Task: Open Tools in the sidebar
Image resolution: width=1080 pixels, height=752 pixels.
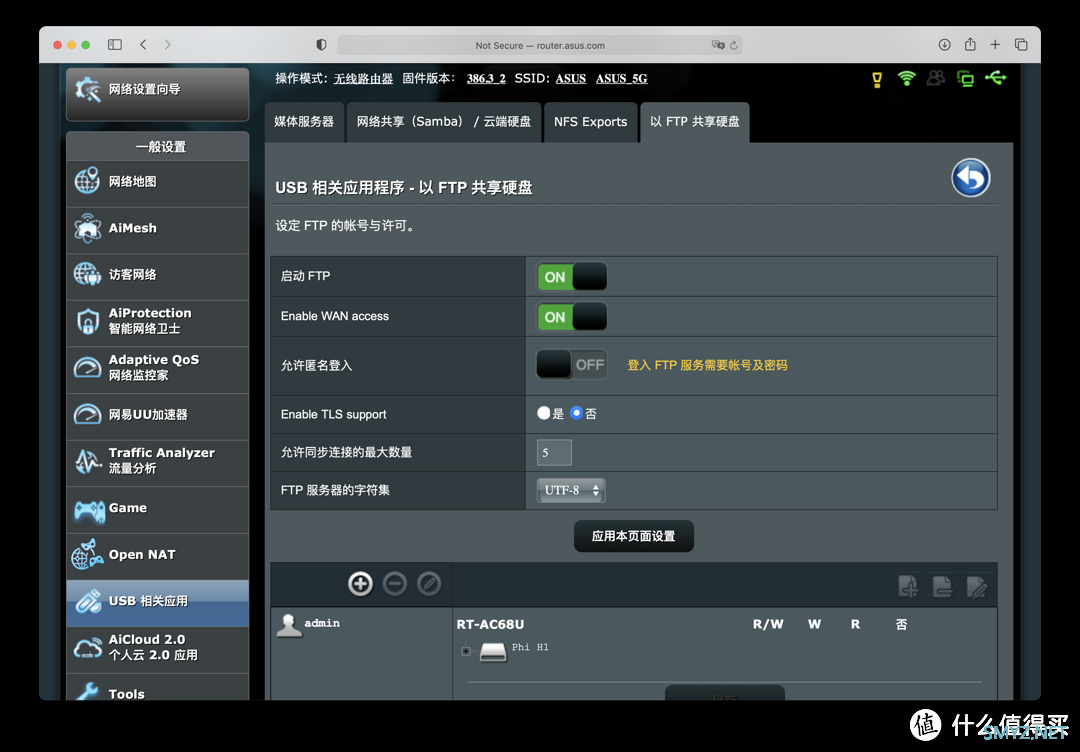Action: coord(158,687)
